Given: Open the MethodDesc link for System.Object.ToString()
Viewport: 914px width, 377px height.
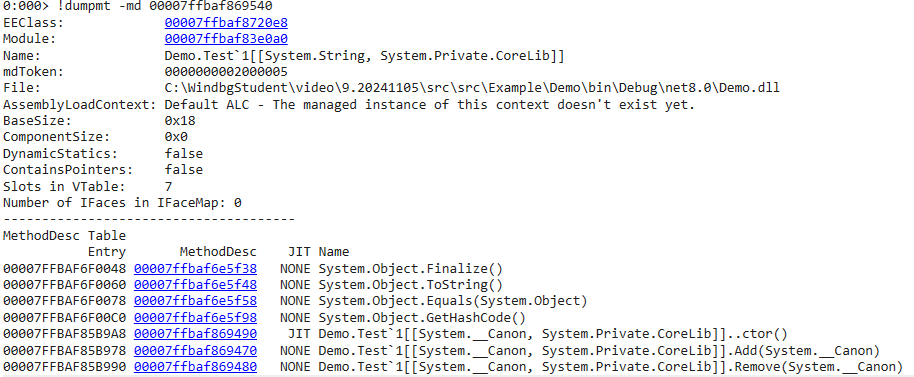Looking at the screenshot, I should pos(195,285).
